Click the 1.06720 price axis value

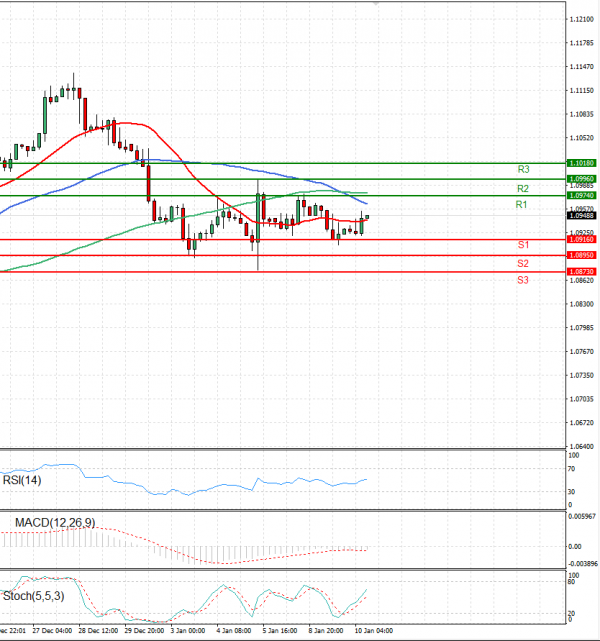tap(582, 423)
